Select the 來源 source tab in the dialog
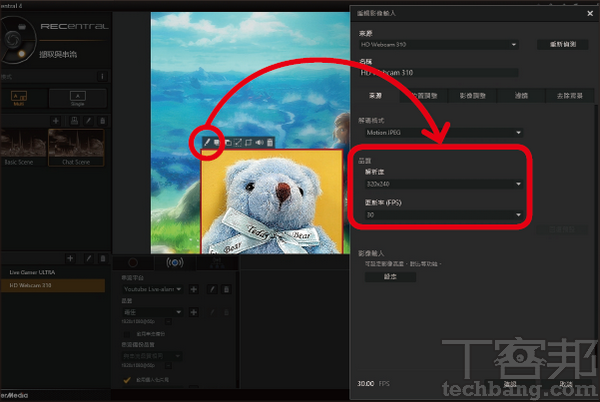This screenshot has width=600, height=402. (375, 96)
